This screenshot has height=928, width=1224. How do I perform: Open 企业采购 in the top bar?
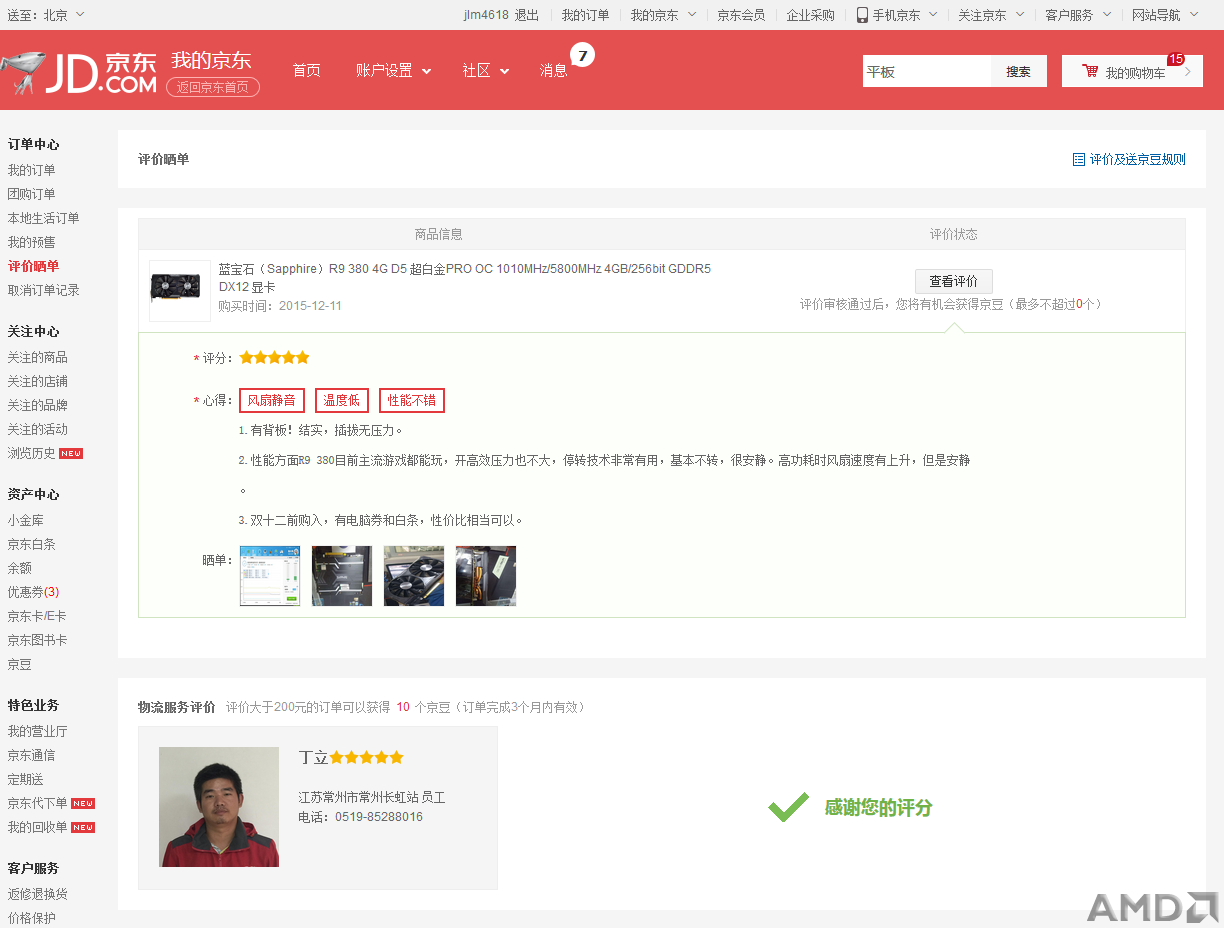(x=810, y=15)
